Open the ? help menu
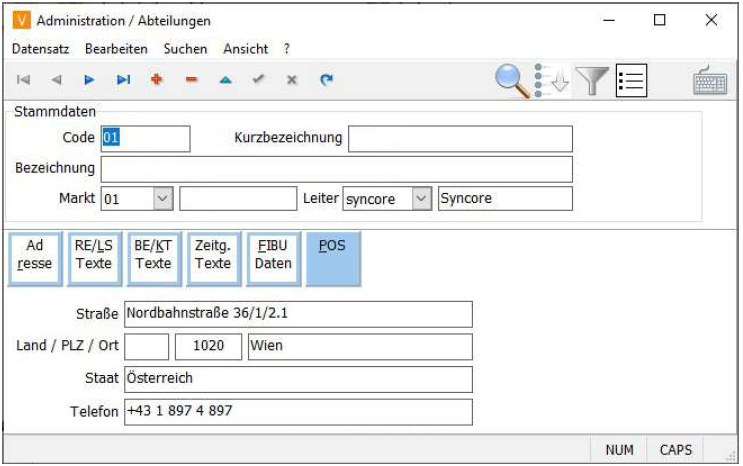 (287, 49)
